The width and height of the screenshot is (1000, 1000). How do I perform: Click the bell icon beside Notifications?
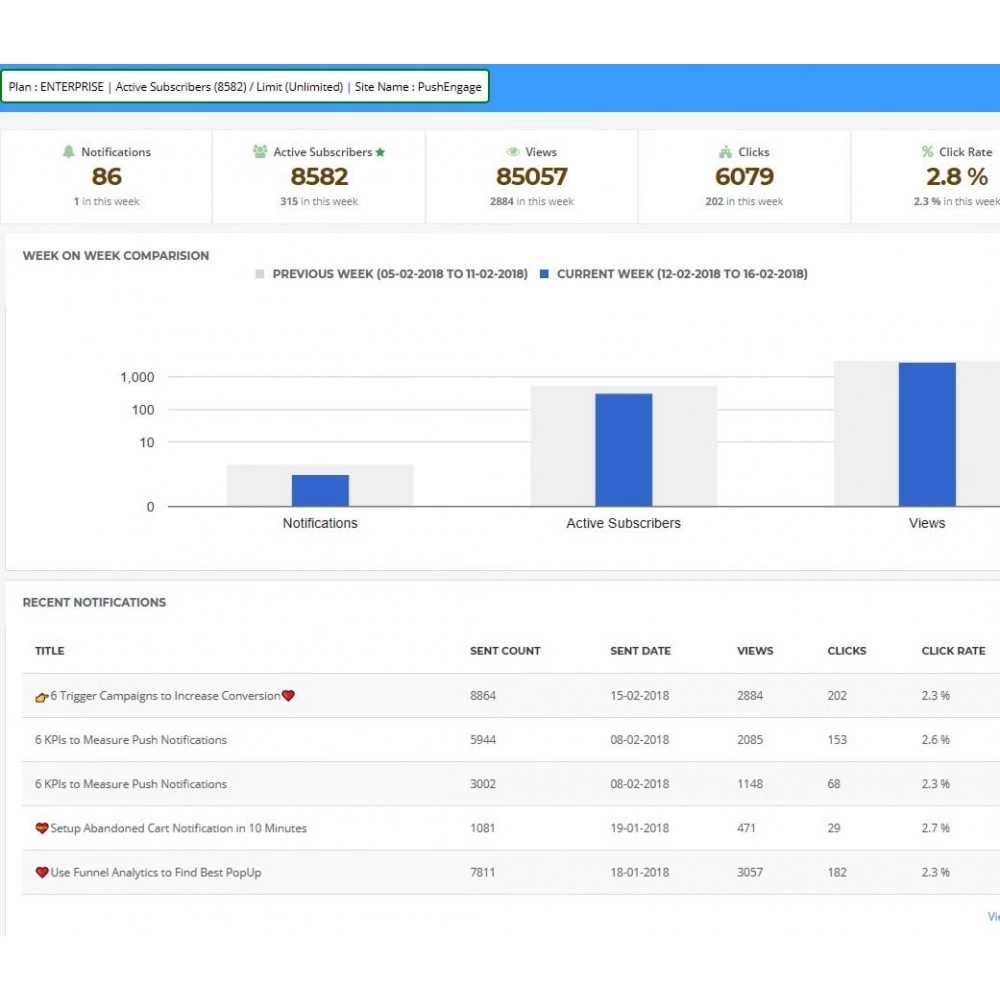click(68, 151)
